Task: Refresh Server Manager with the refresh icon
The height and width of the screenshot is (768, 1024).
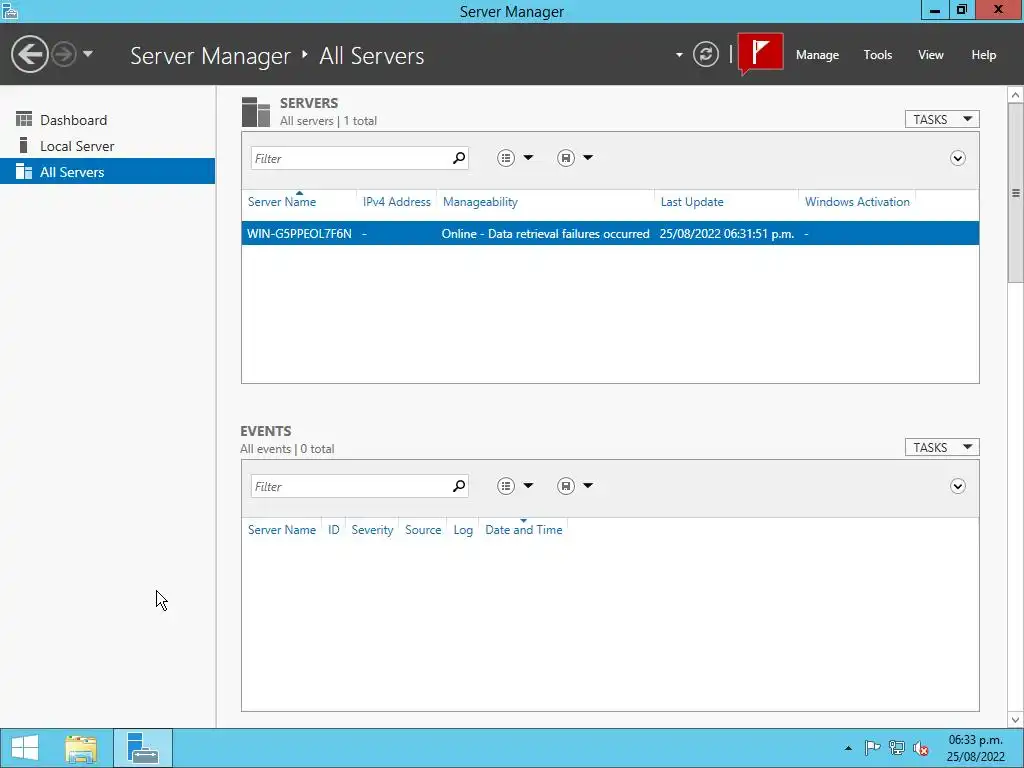Action: [x=705, y=54]
